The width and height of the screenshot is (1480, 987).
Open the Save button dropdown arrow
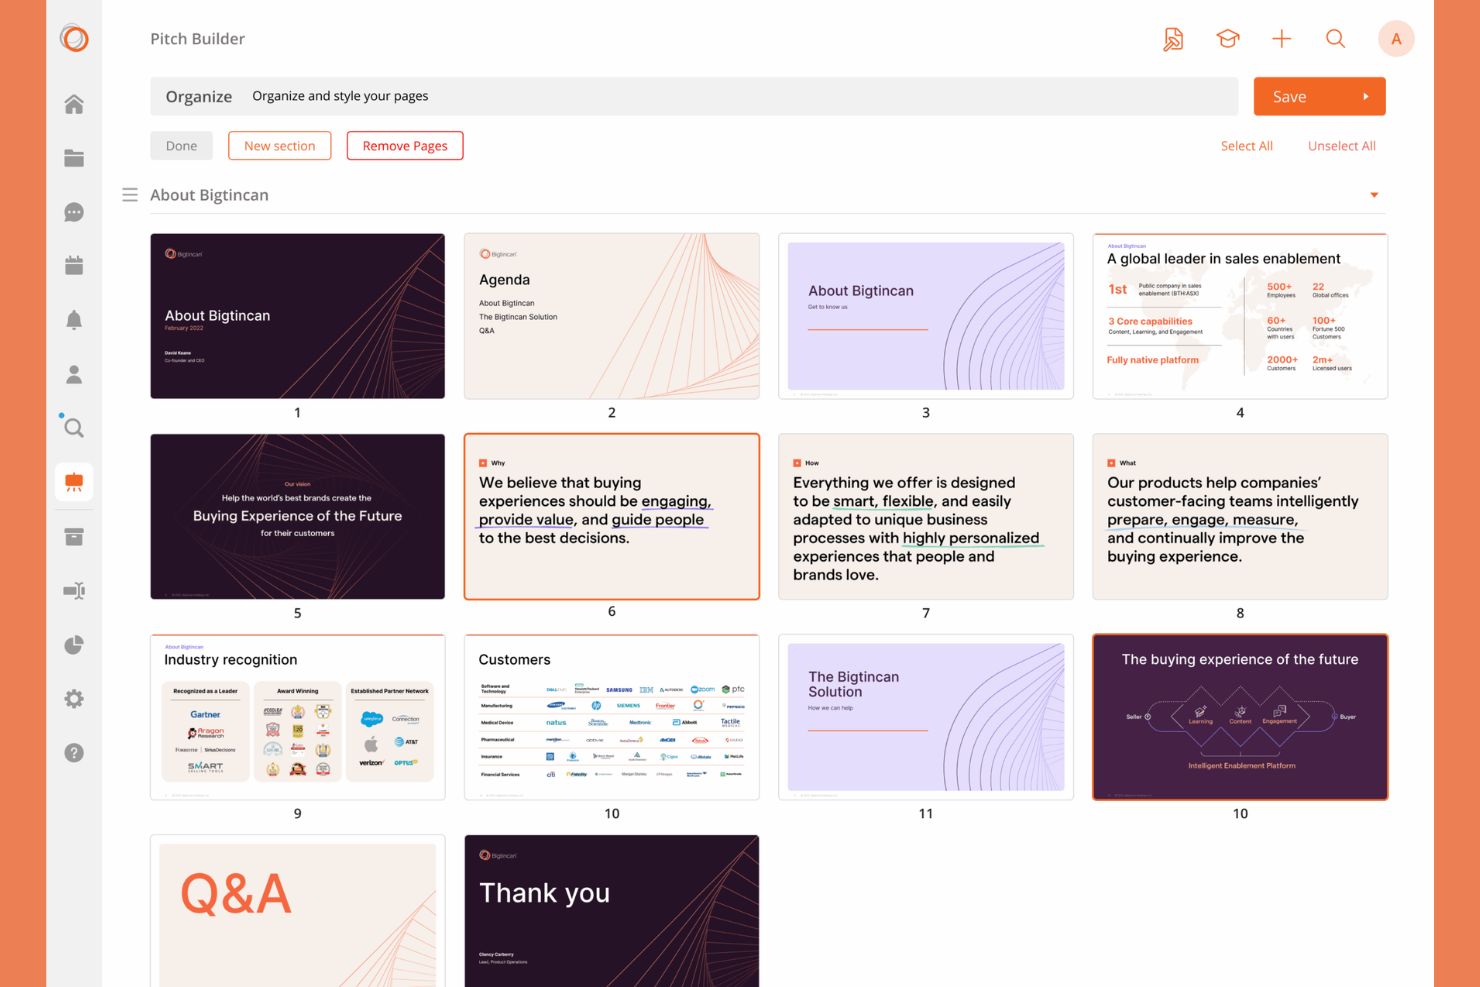click(1366, 97)
